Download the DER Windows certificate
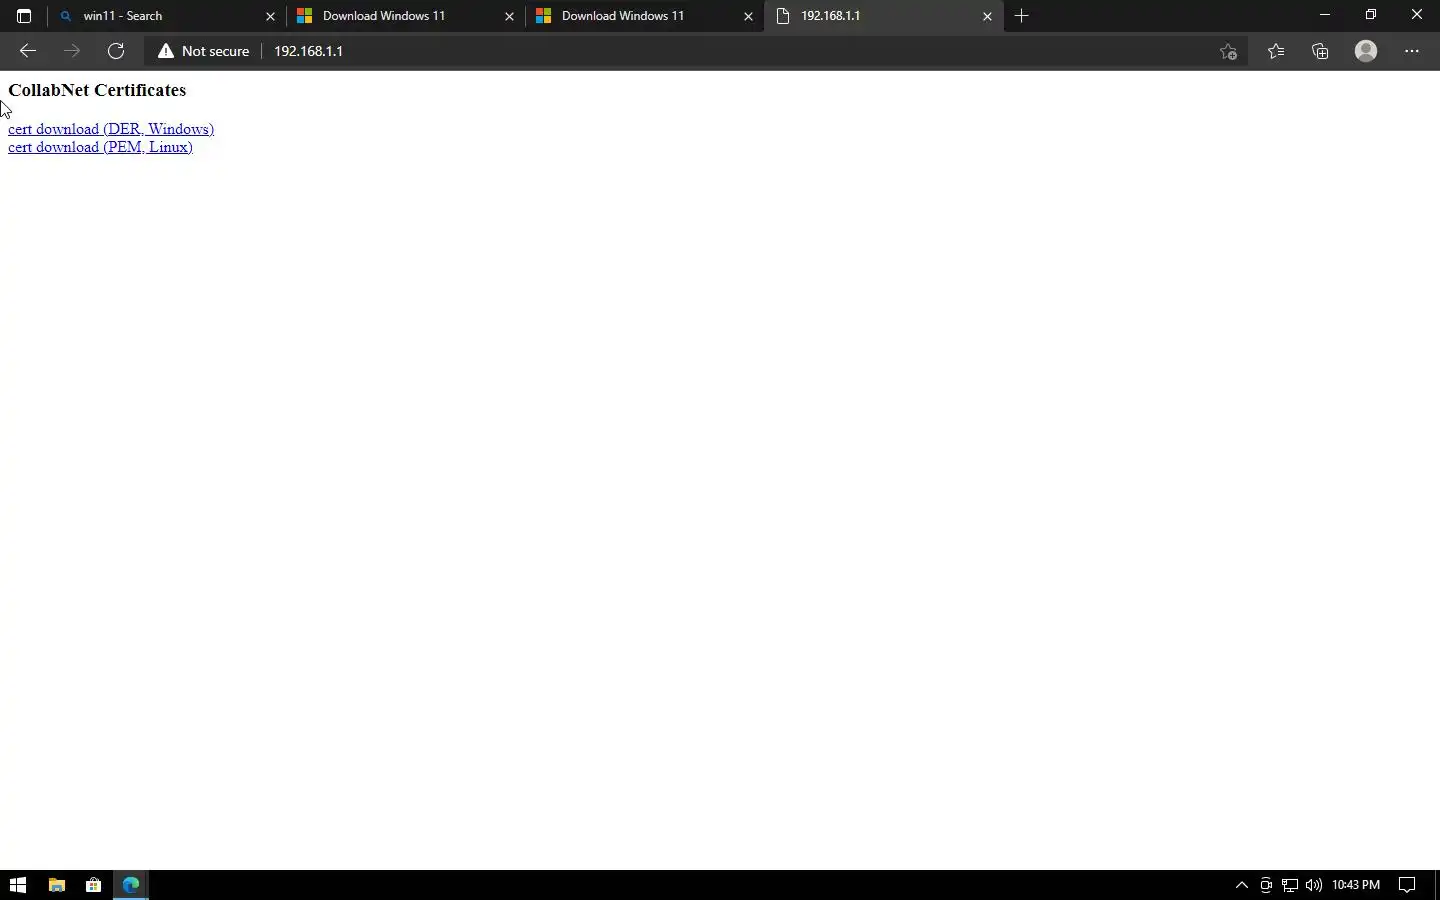Image resolution: width=1440 pixels, height=900 pixels. (x=111, y=129)
